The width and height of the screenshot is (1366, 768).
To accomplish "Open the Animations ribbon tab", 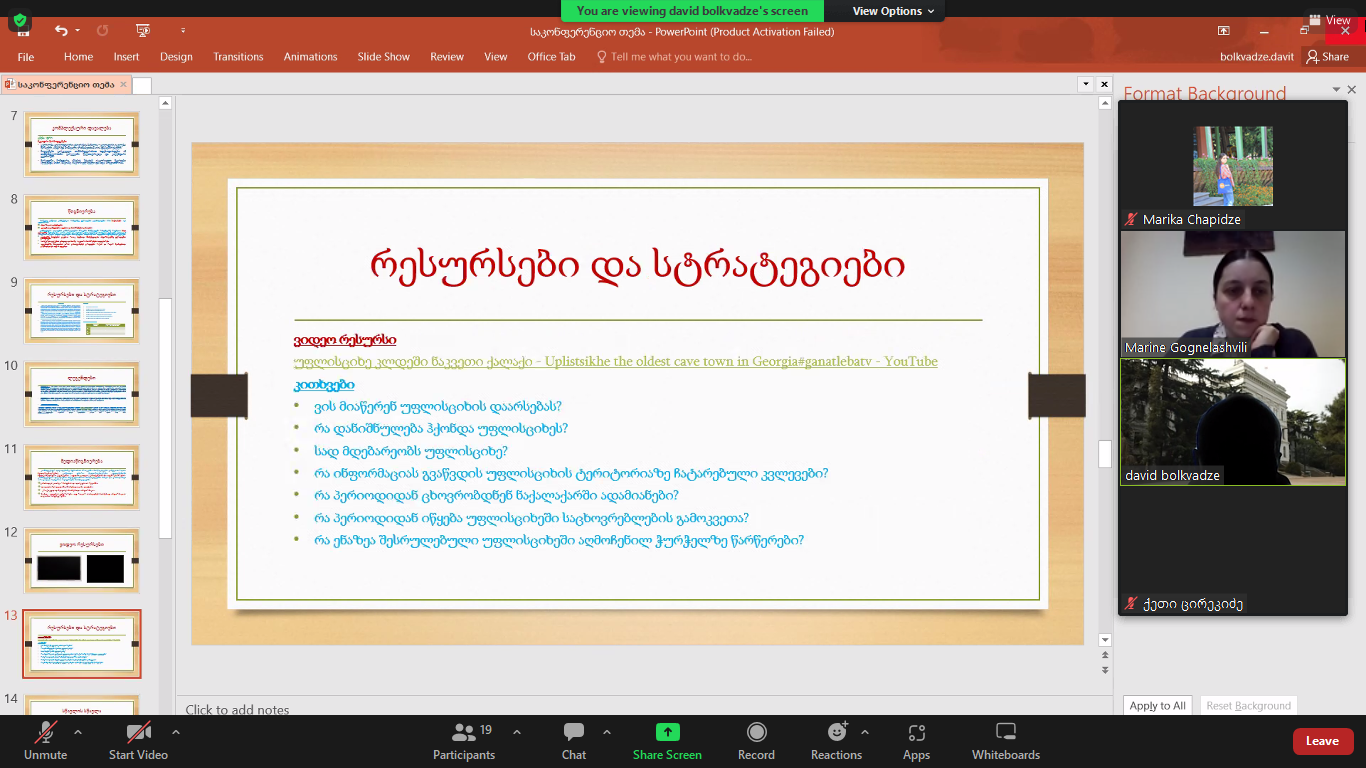I will pyautogui.click(x=310, y=57).
